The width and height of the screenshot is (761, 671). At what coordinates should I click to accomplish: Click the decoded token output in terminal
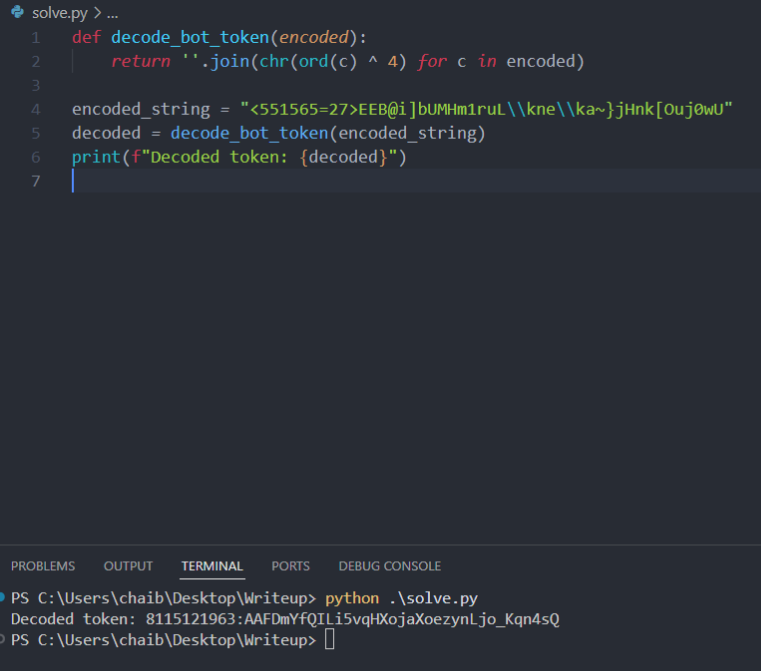352,620
